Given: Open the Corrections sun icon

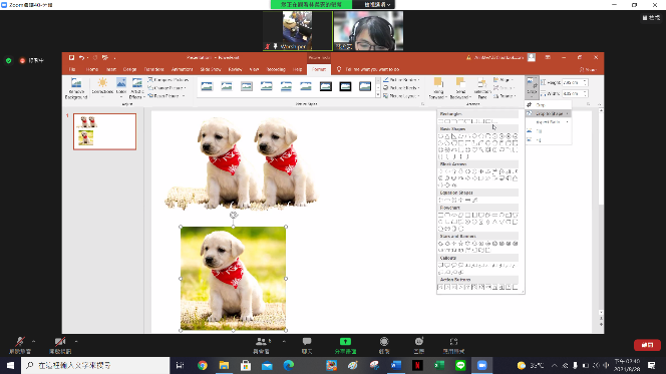Looking at the screenshot, I should pyautogui.click(x=102, y=83).
